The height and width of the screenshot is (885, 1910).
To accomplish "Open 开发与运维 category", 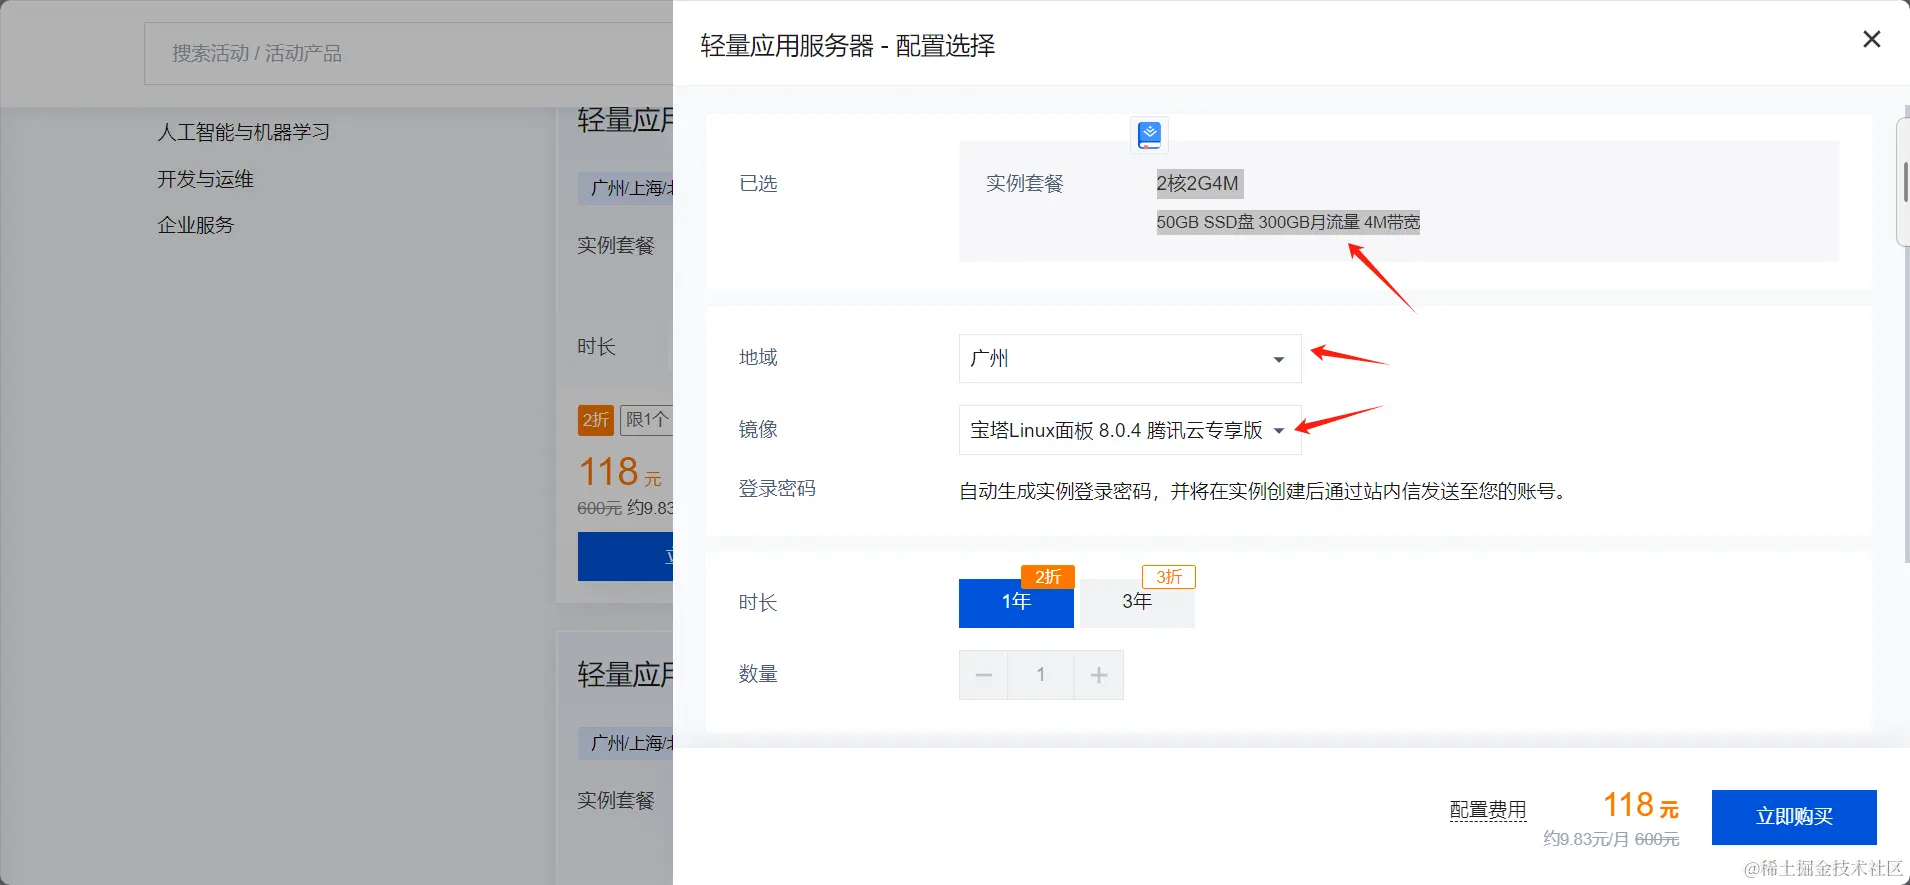I will [x=205, y=179].
